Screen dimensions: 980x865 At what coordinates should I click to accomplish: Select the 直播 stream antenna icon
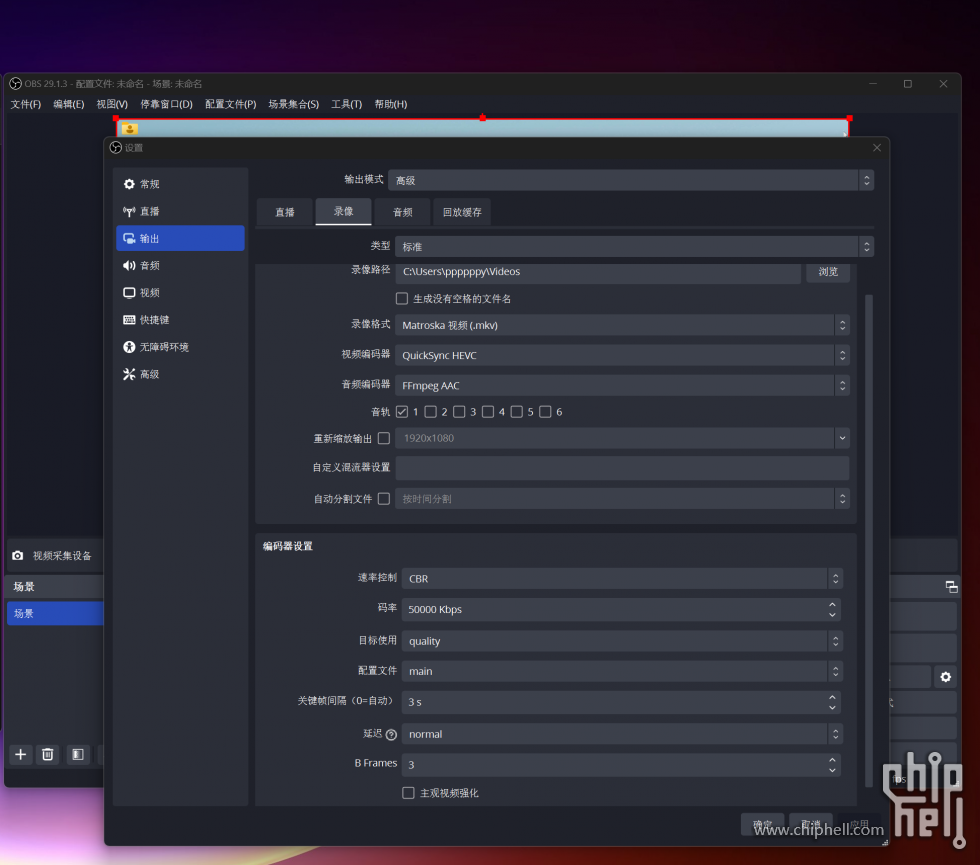129,211
